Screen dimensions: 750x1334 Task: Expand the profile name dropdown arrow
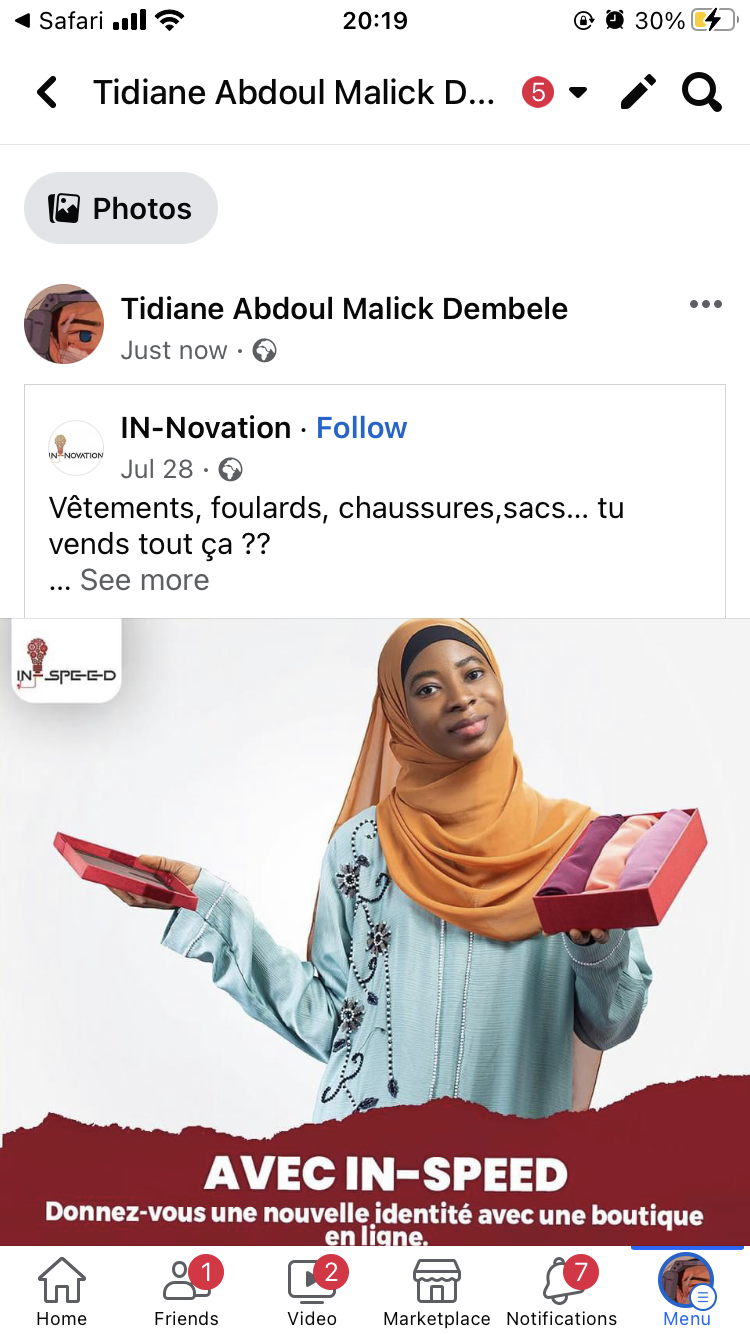[x=577, y=93]
